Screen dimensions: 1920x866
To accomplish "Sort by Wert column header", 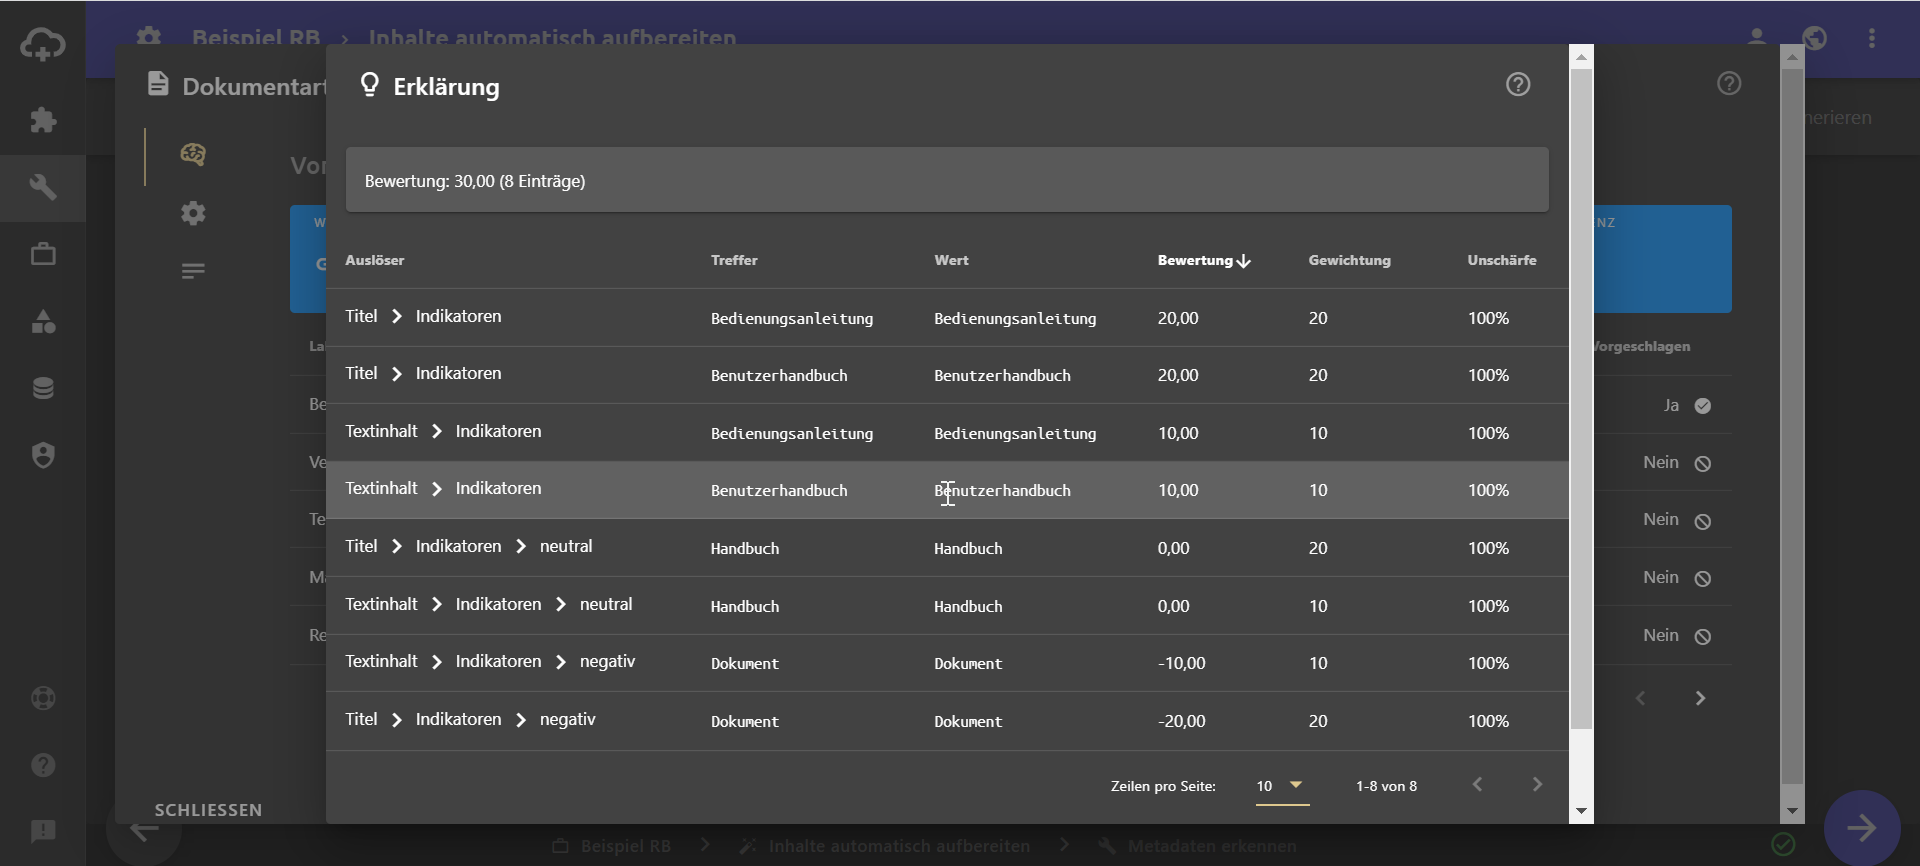I will [951, 260].
